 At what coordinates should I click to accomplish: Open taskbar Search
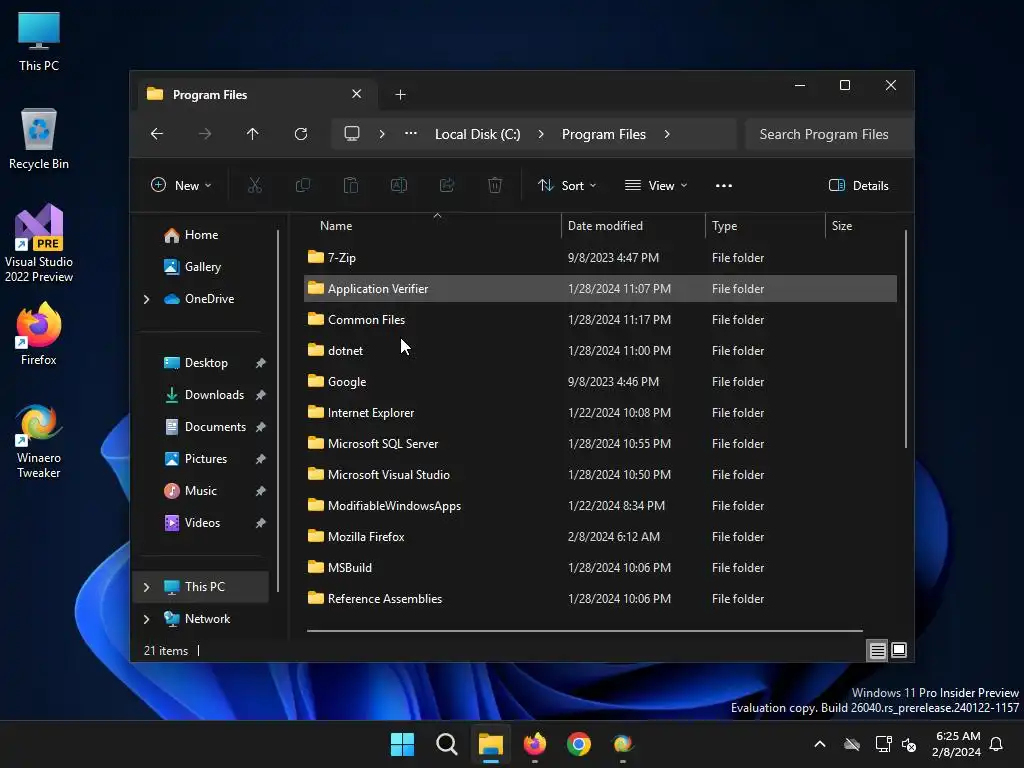point(447,744)
